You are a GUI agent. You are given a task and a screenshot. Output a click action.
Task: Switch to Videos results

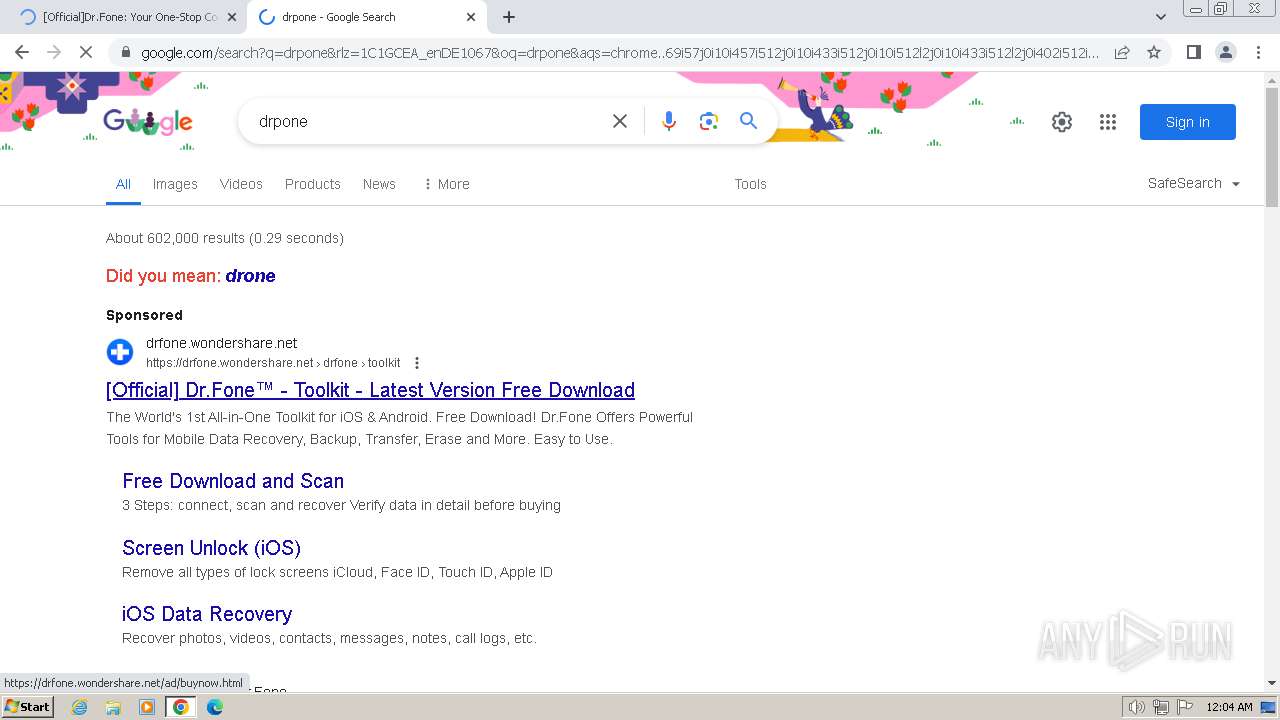coord(241,184)
